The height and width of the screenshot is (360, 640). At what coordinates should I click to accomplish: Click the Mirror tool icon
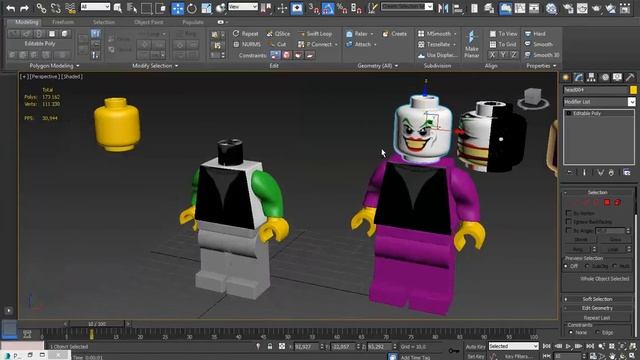(x=443, y=8)
